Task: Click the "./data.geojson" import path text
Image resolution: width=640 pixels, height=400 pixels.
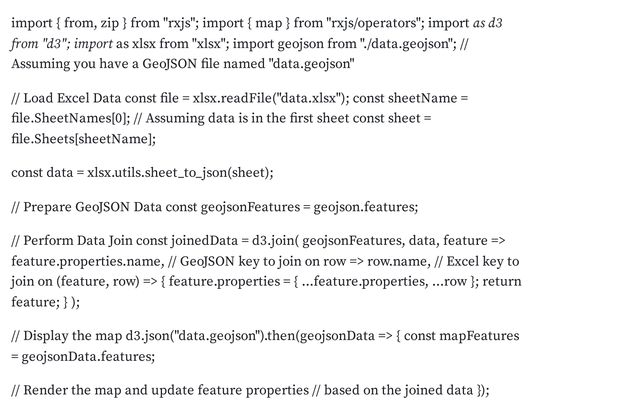Action: (x=406, y=43)
